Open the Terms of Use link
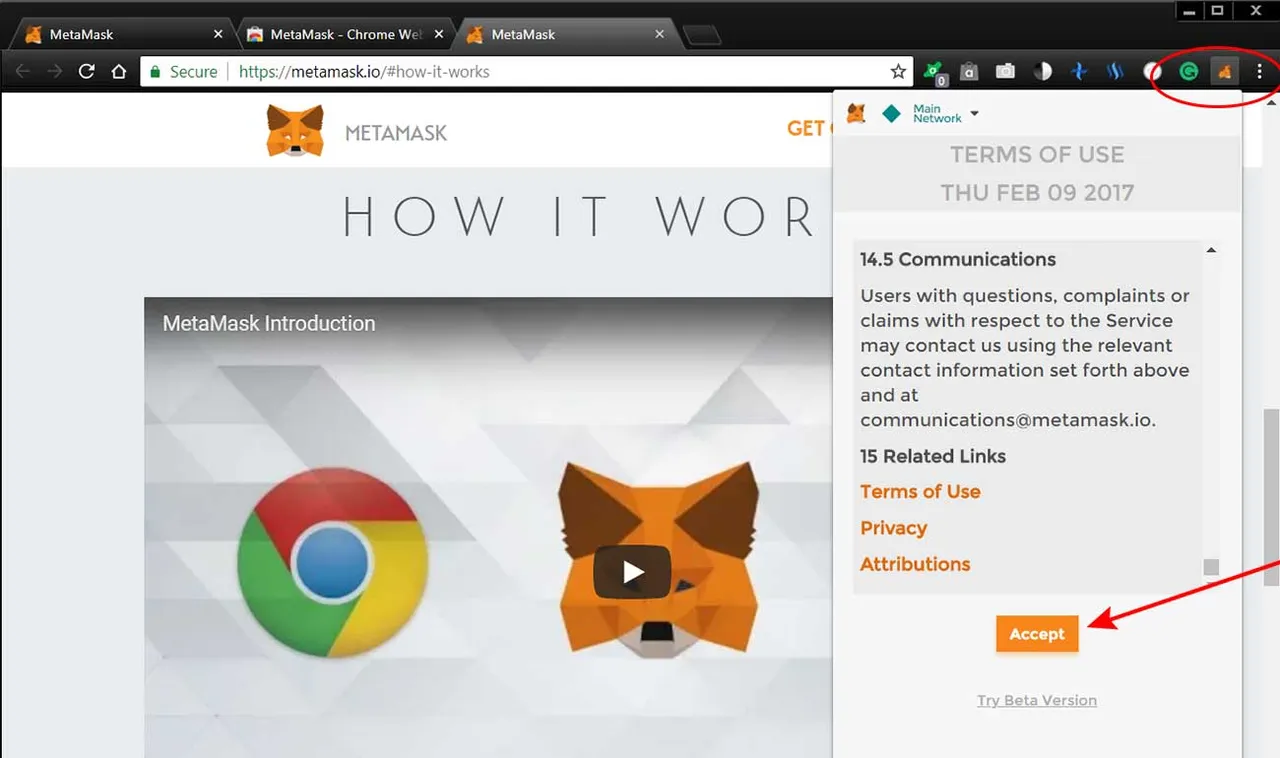The image size is (1280, 758). (920, 491)
